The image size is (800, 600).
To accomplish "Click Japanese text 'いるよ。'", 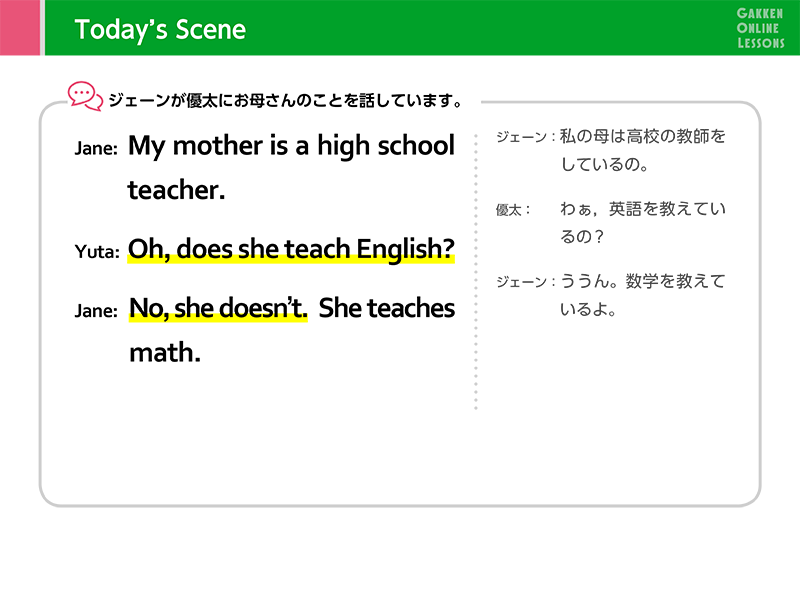I will click(x=589, y=309).
